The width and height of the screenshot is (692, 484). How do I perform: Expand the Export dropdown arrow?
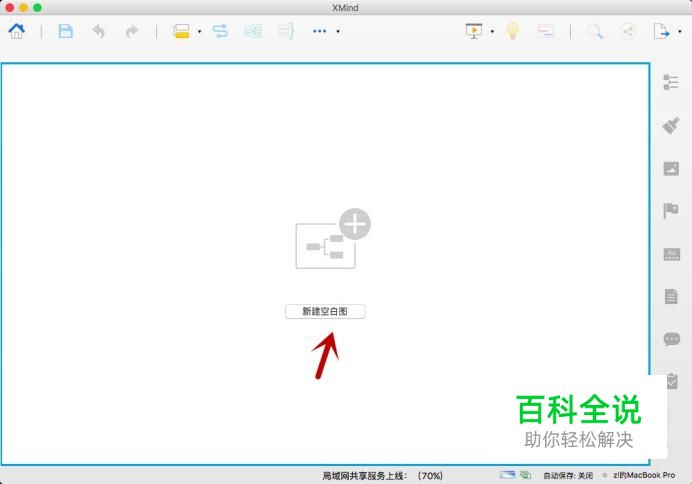(x=680, y=32)
